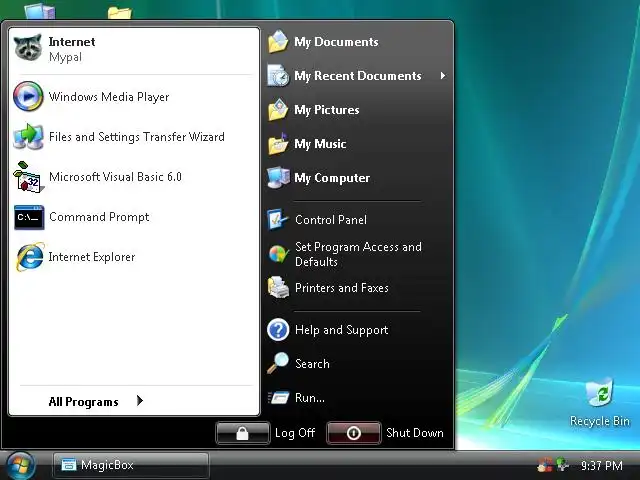Image resolution: width=640 pixels, height=480 pixels.
Task: Click Internet Explorer menu text
Action: [x=92, y=257]
